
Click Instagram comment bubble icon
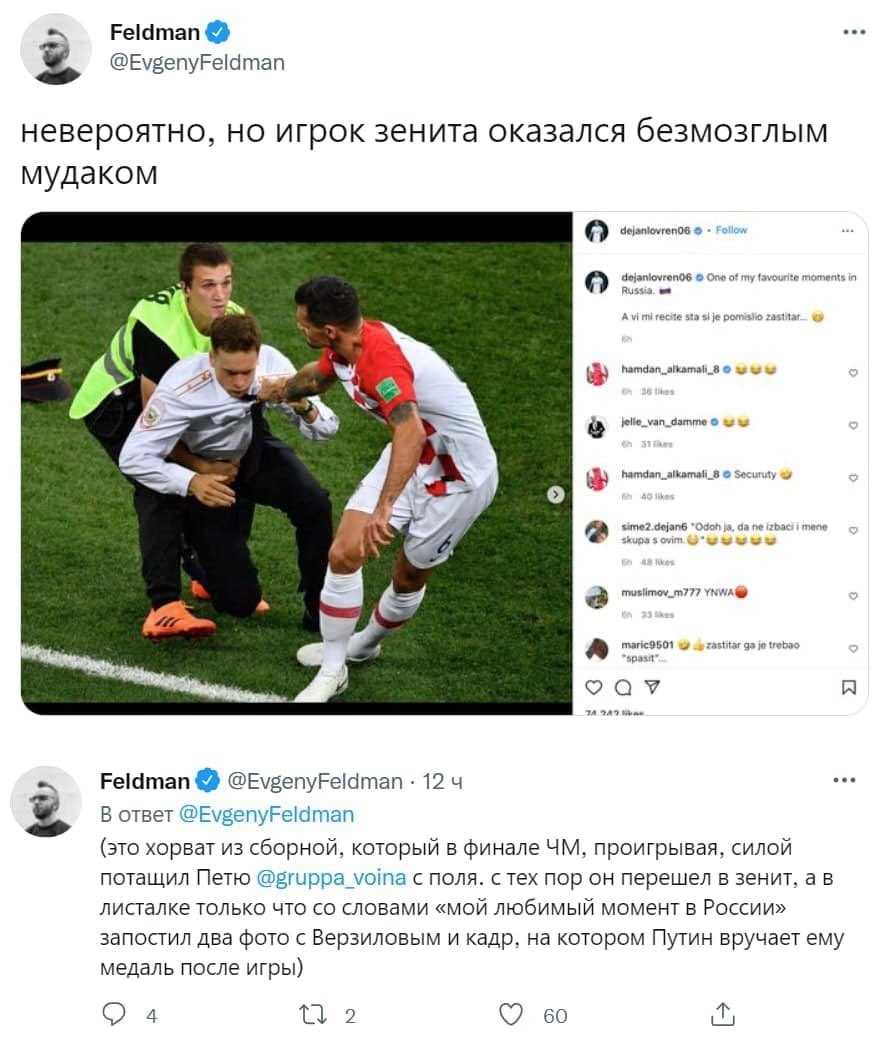click(623, 687)
